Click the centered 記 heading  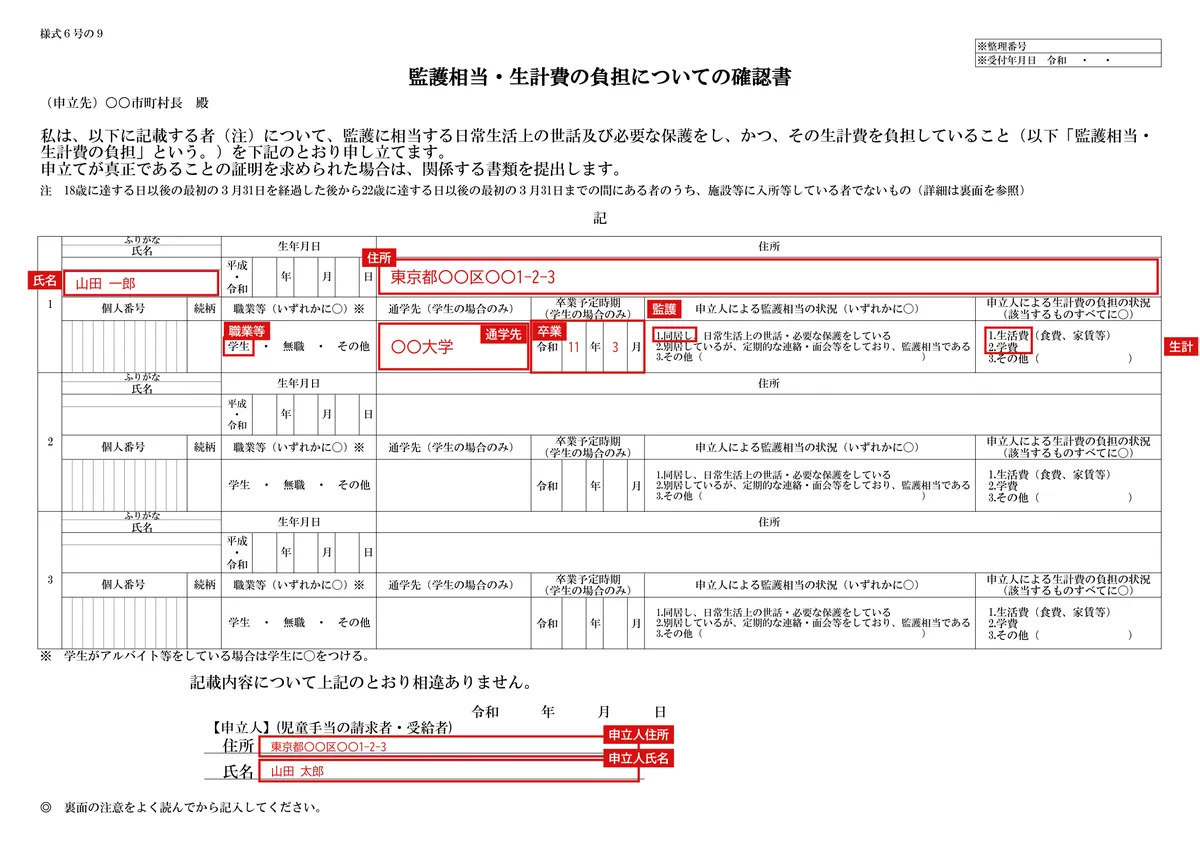click(600, 219)
